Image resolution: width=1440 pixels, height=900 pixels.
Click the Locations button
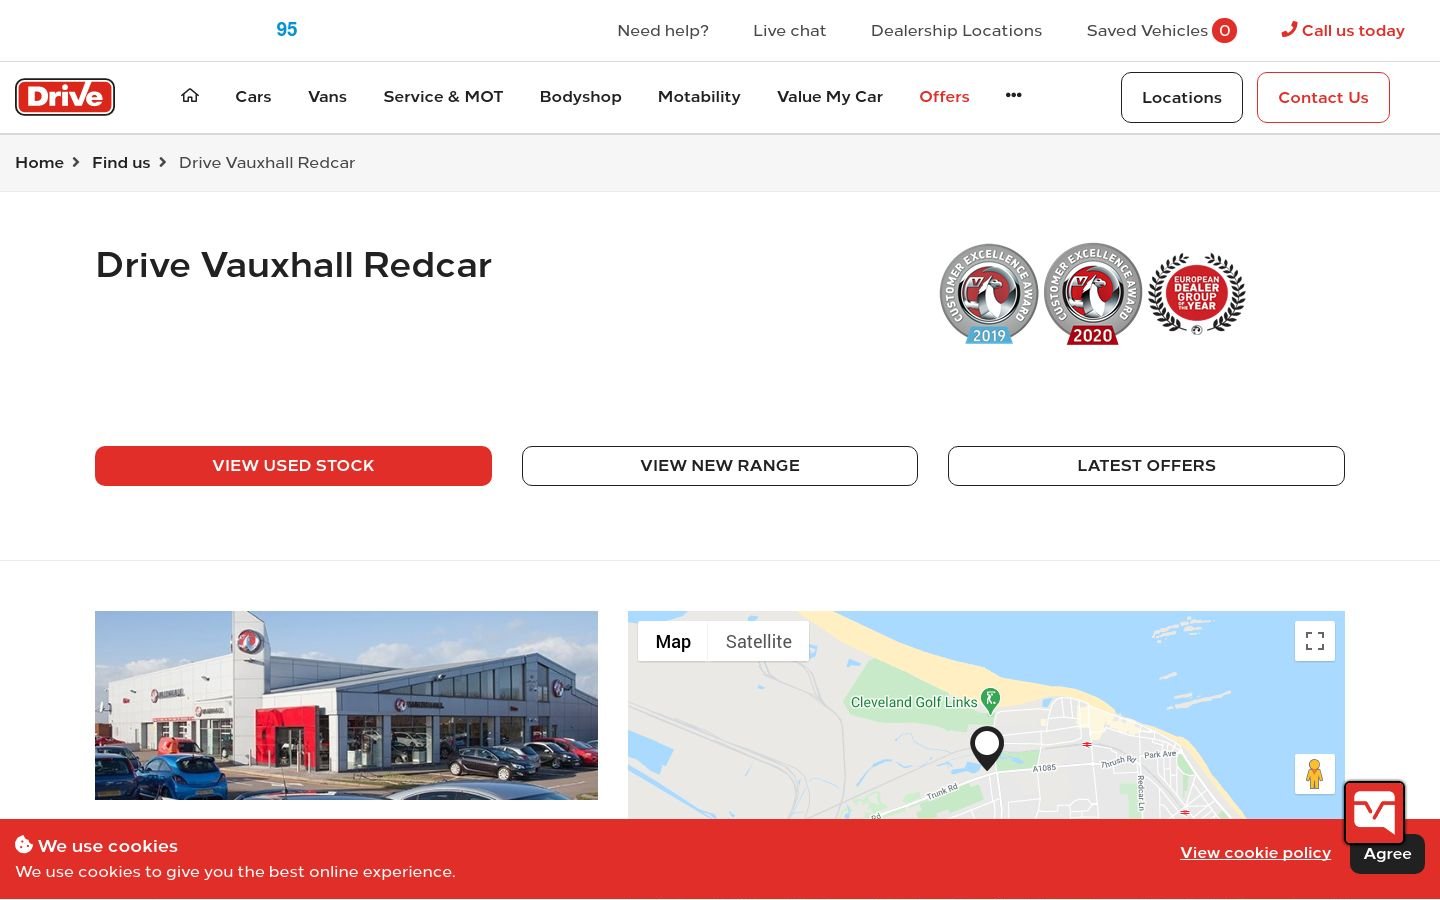(x=1182, y=97)
